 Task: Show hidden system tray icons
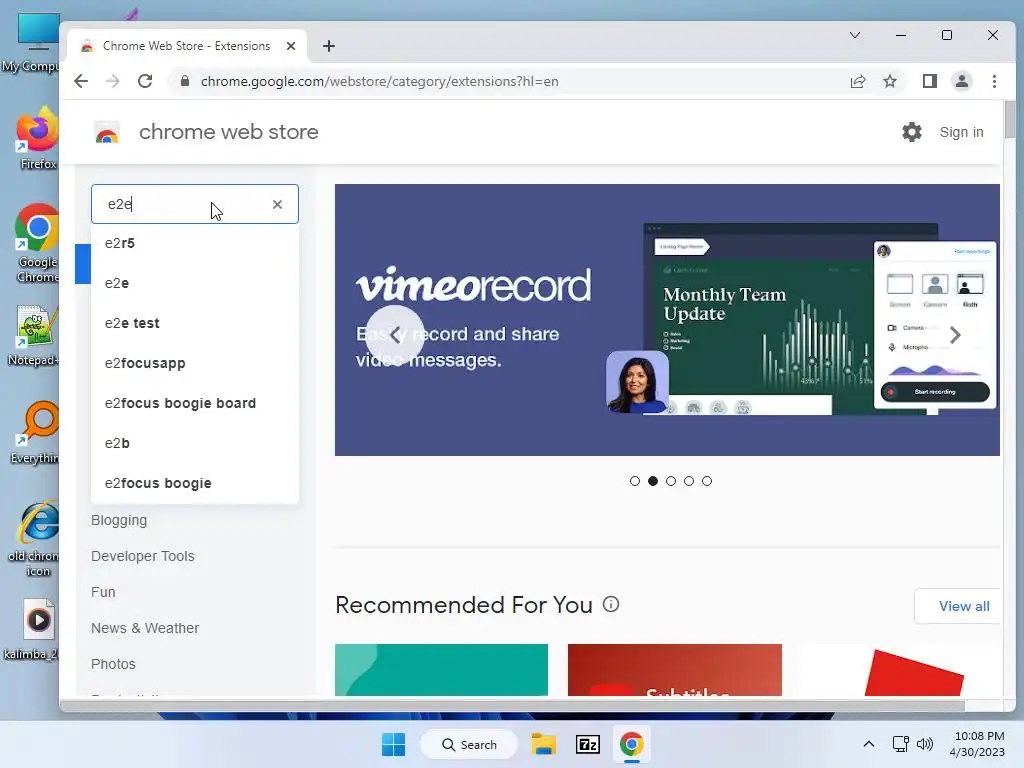click(869, 744)
